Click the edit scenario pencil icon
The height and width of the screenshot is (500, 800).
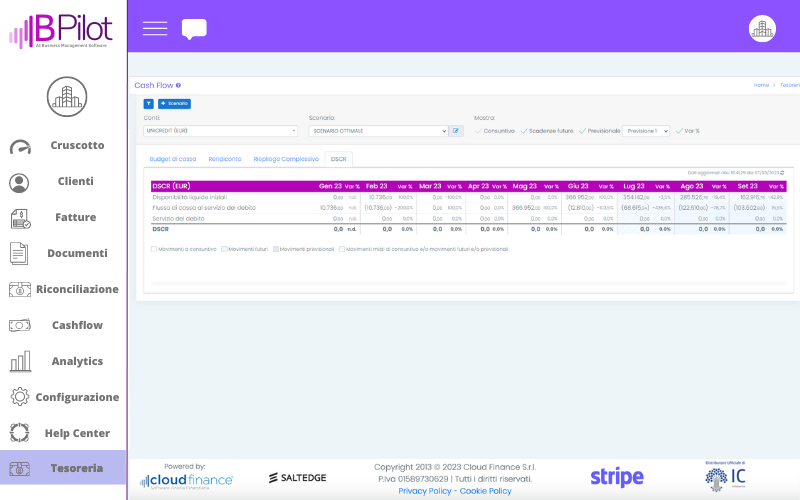pyautogui.click(x=456, y=131)
